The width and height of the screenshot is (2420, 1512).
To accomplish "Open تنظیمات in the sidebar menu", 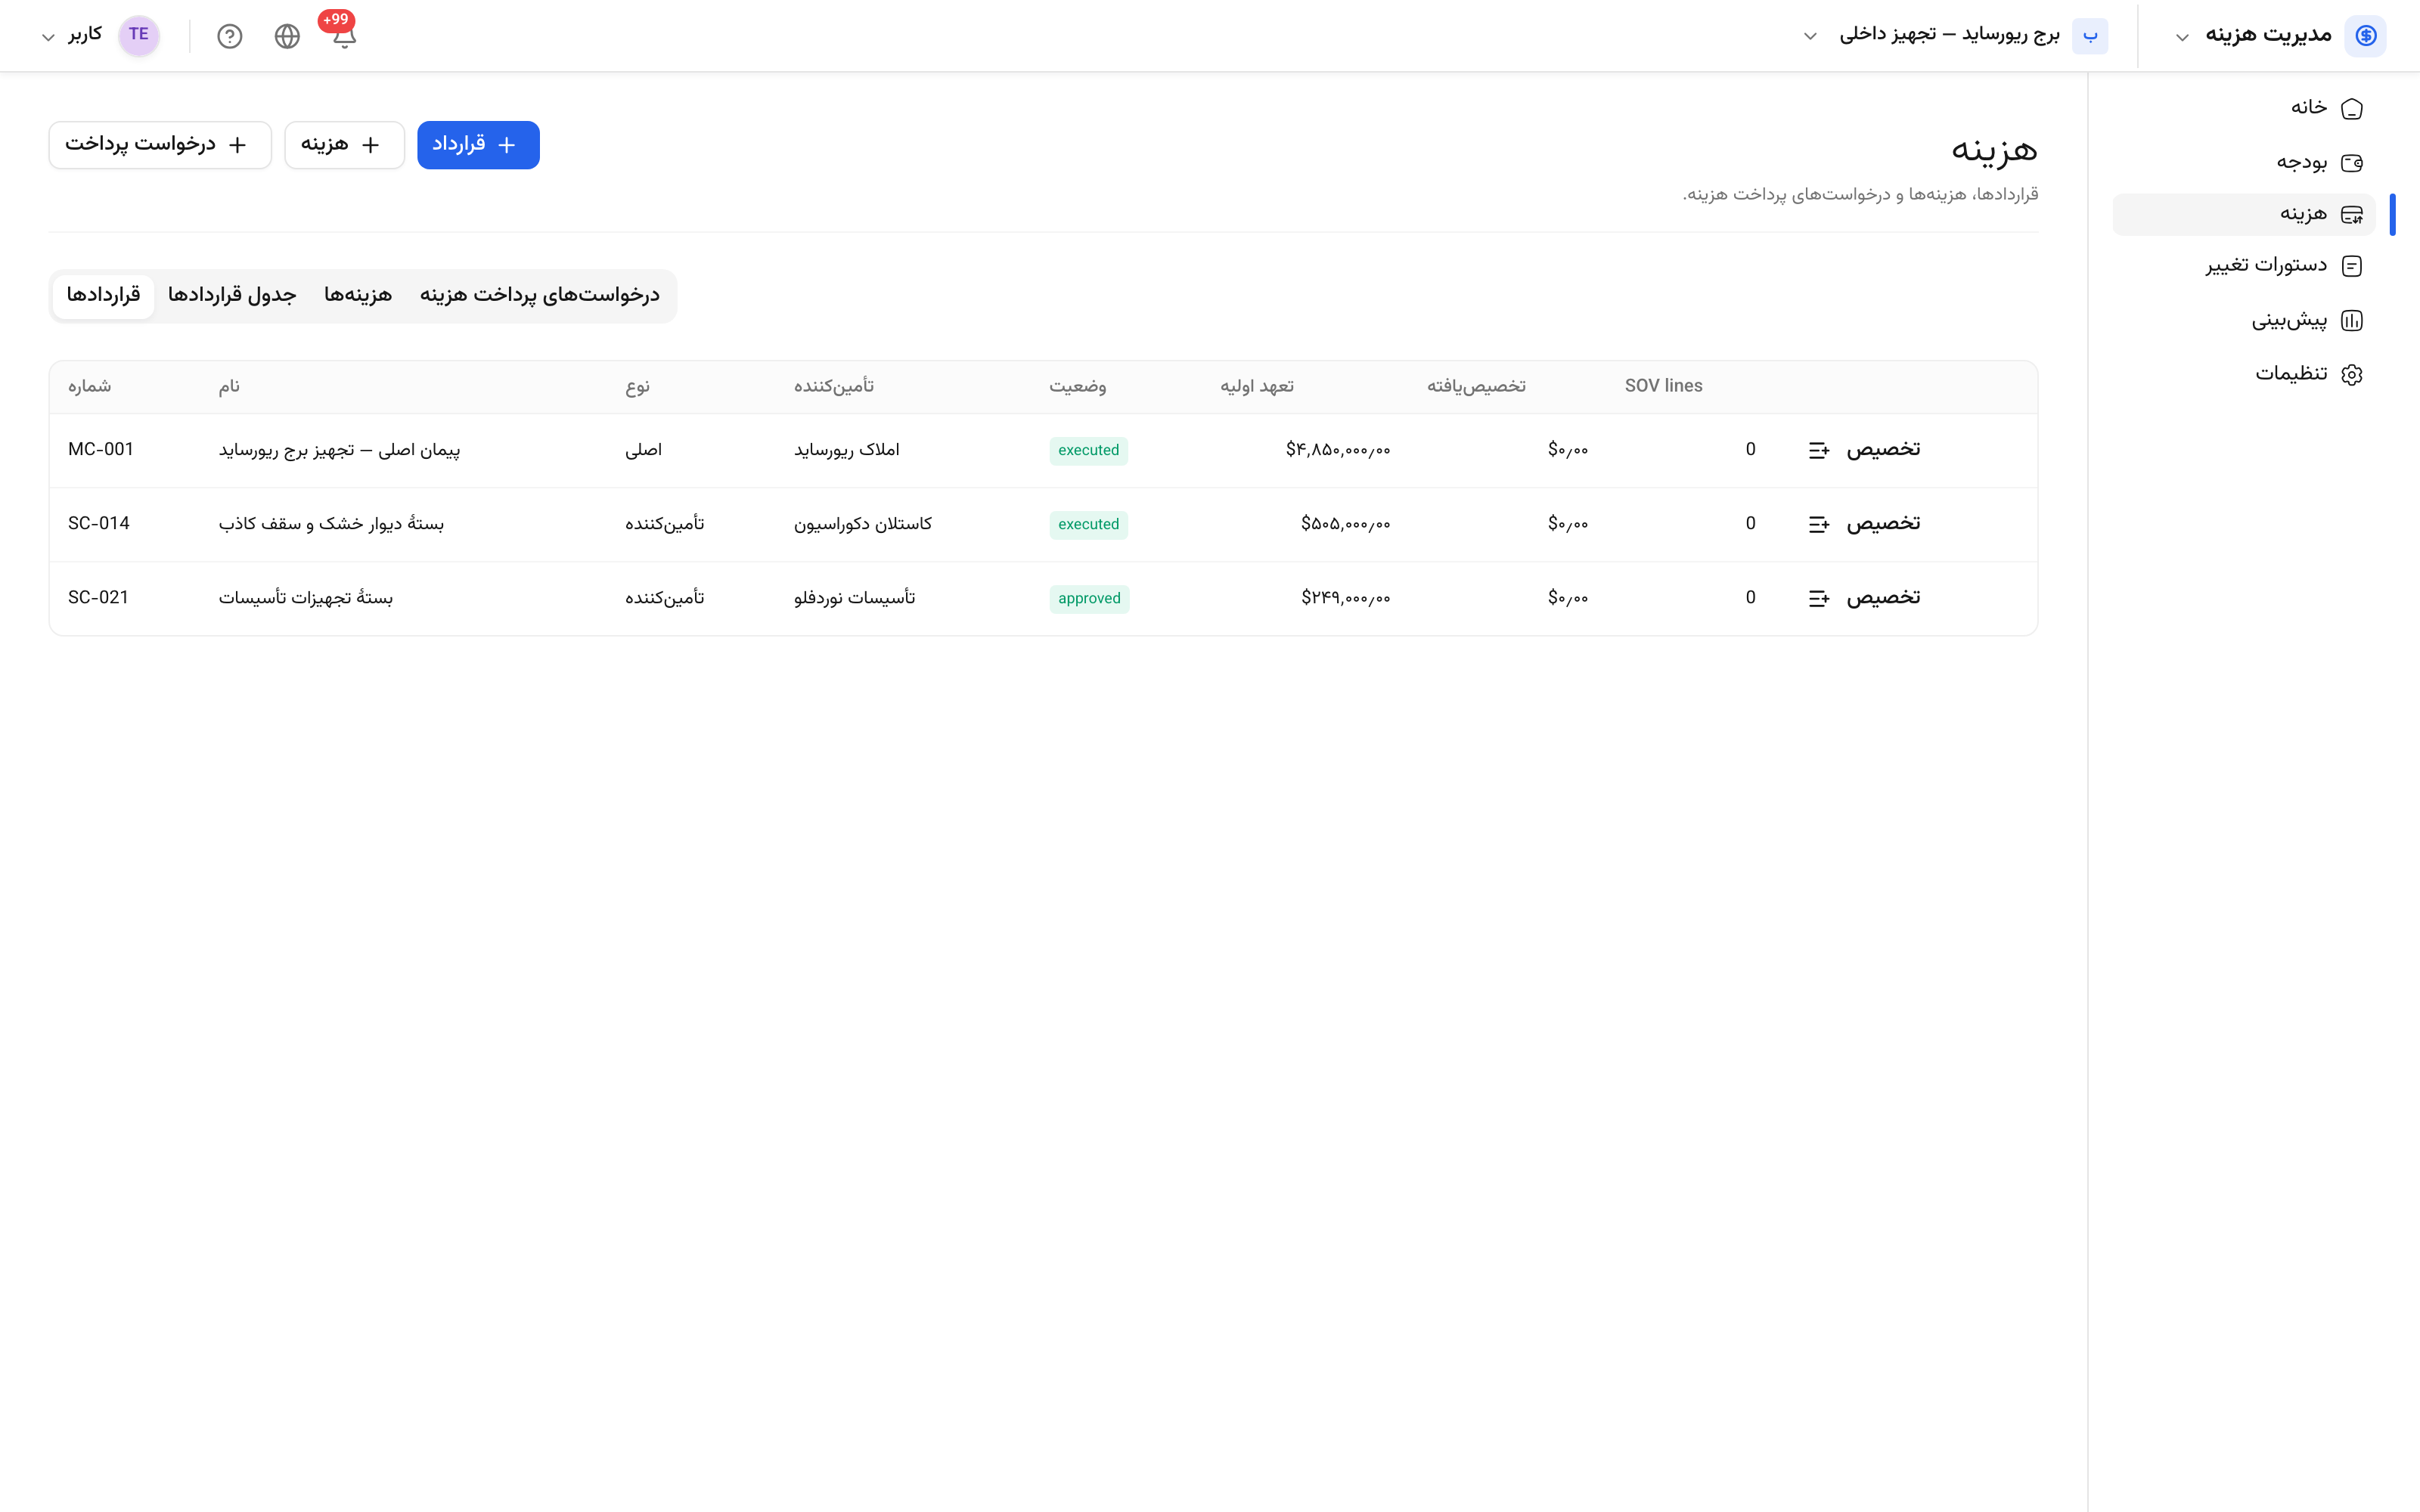I will coord(2244,374).
